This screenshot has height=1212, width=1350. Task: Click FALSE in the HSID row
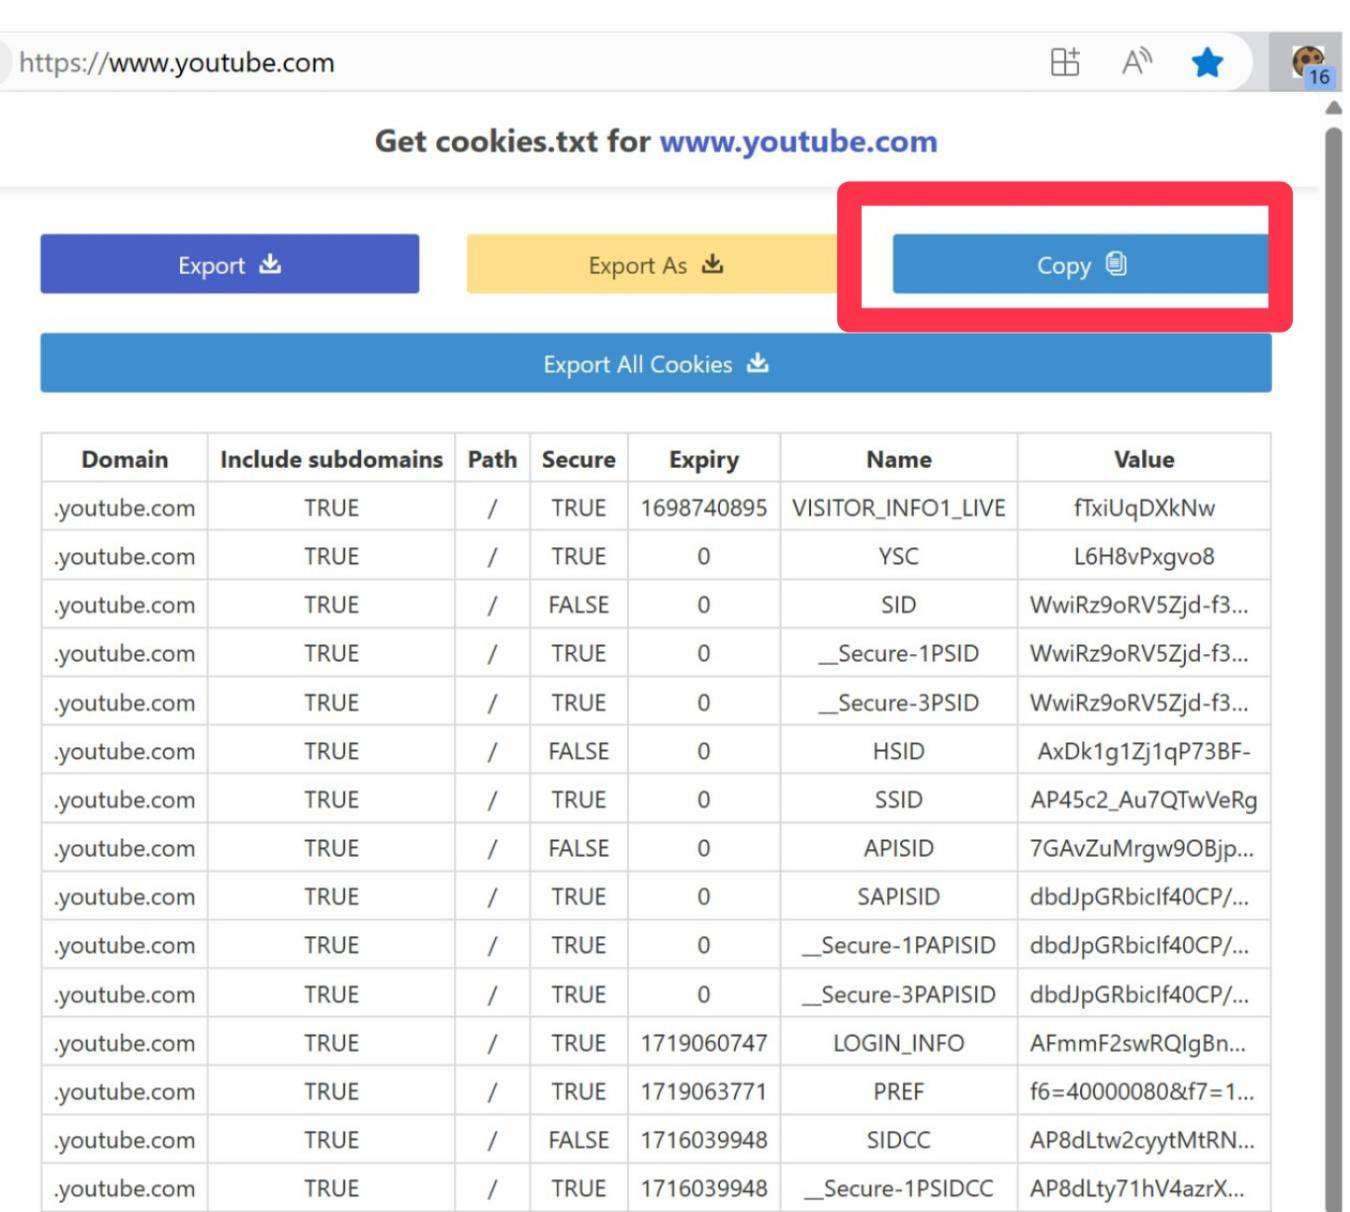579,751
